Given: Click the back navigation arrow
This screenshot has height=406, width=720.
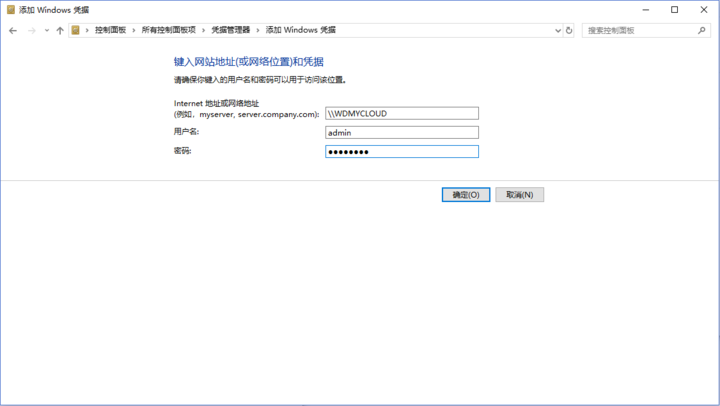Looking at the screenshot, I should point(13,31).
